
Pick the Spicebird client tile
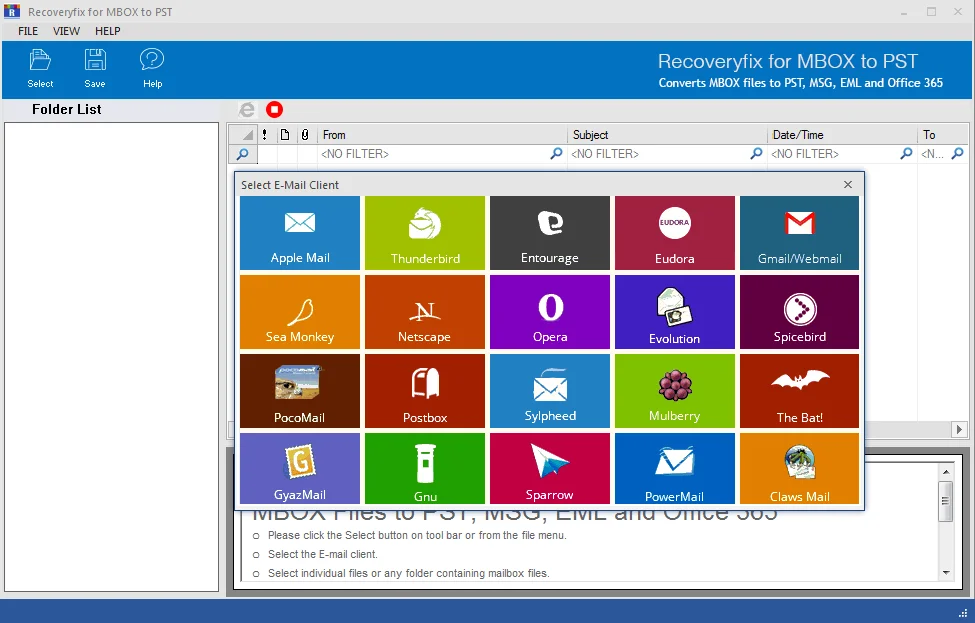pos(800,312)
